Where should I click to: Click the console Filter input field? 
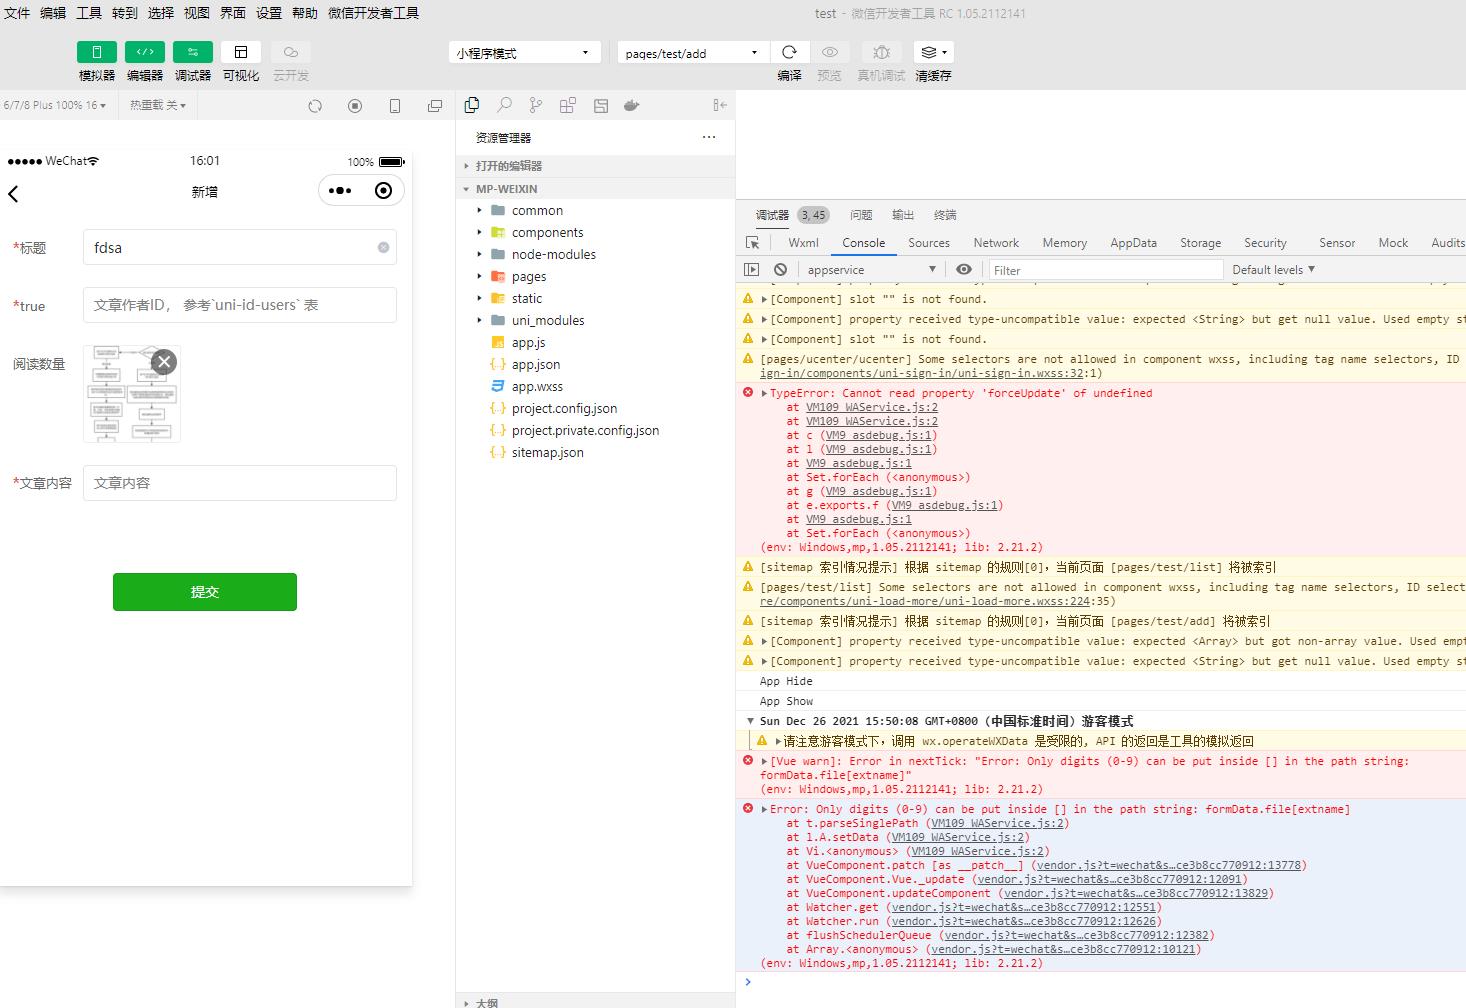tap(1105, 270)
